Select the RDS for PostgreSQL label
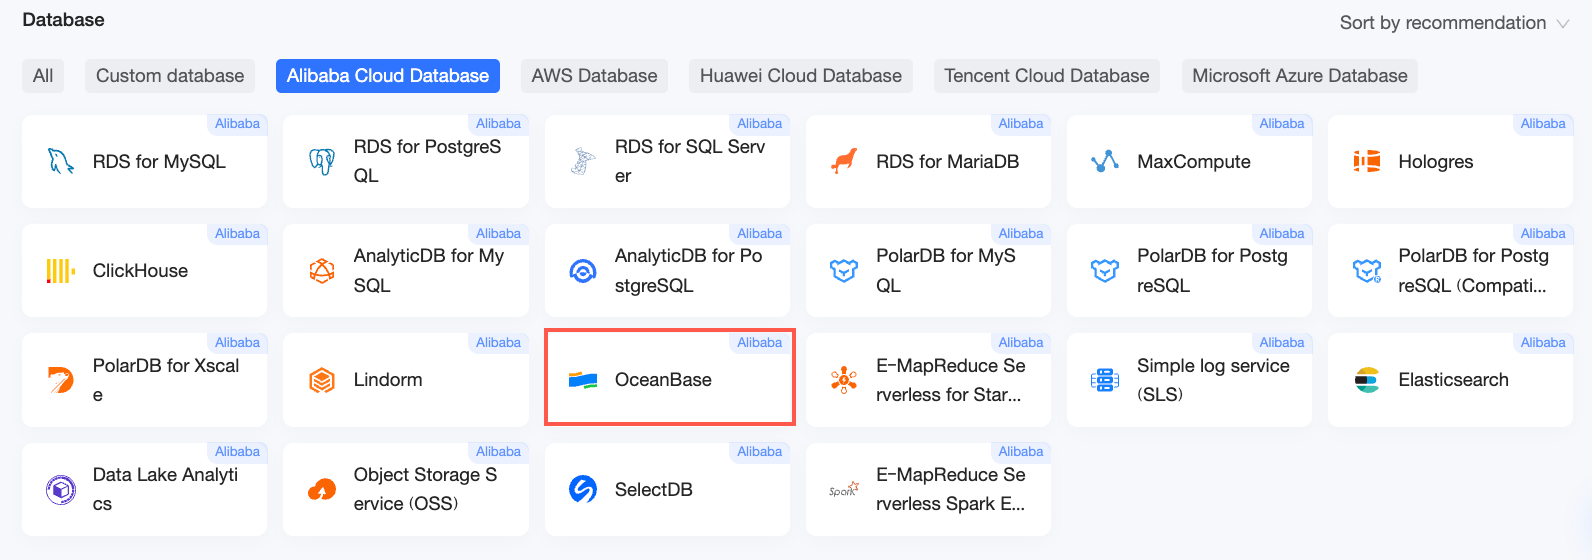This screenshot has width=1592, height=560. point(428,161)
